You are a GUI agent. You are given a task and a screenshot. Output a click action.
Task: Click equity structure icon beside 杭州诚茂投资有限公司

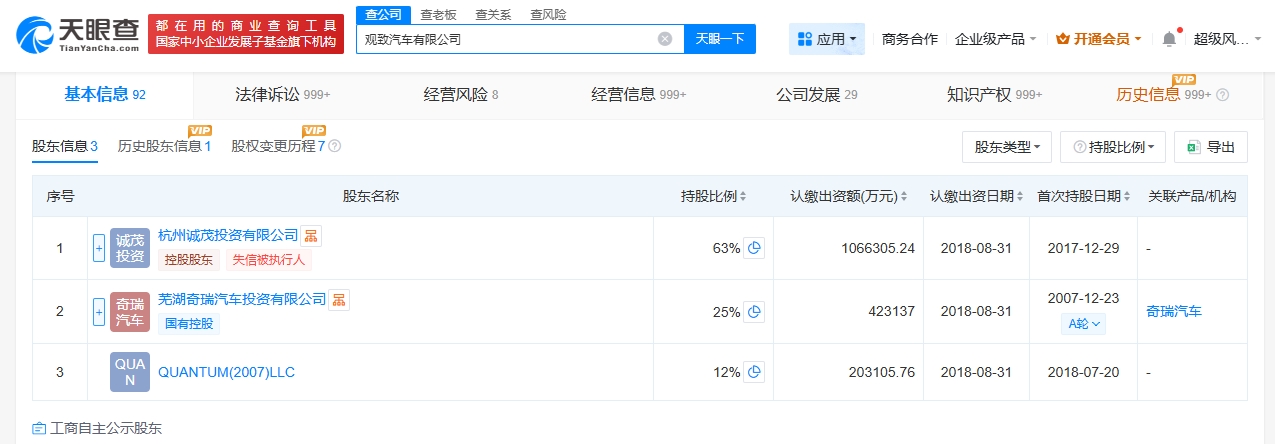click(312, 236)
